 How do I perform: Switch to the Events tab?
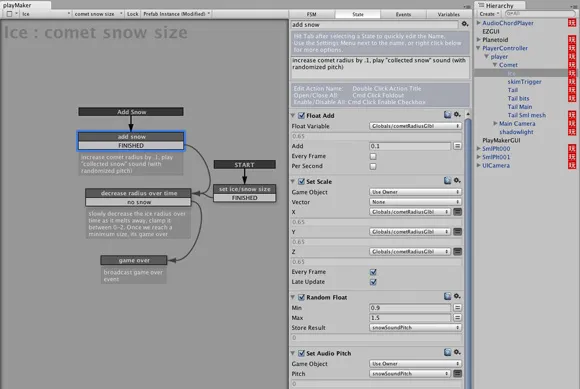point(403,14)
